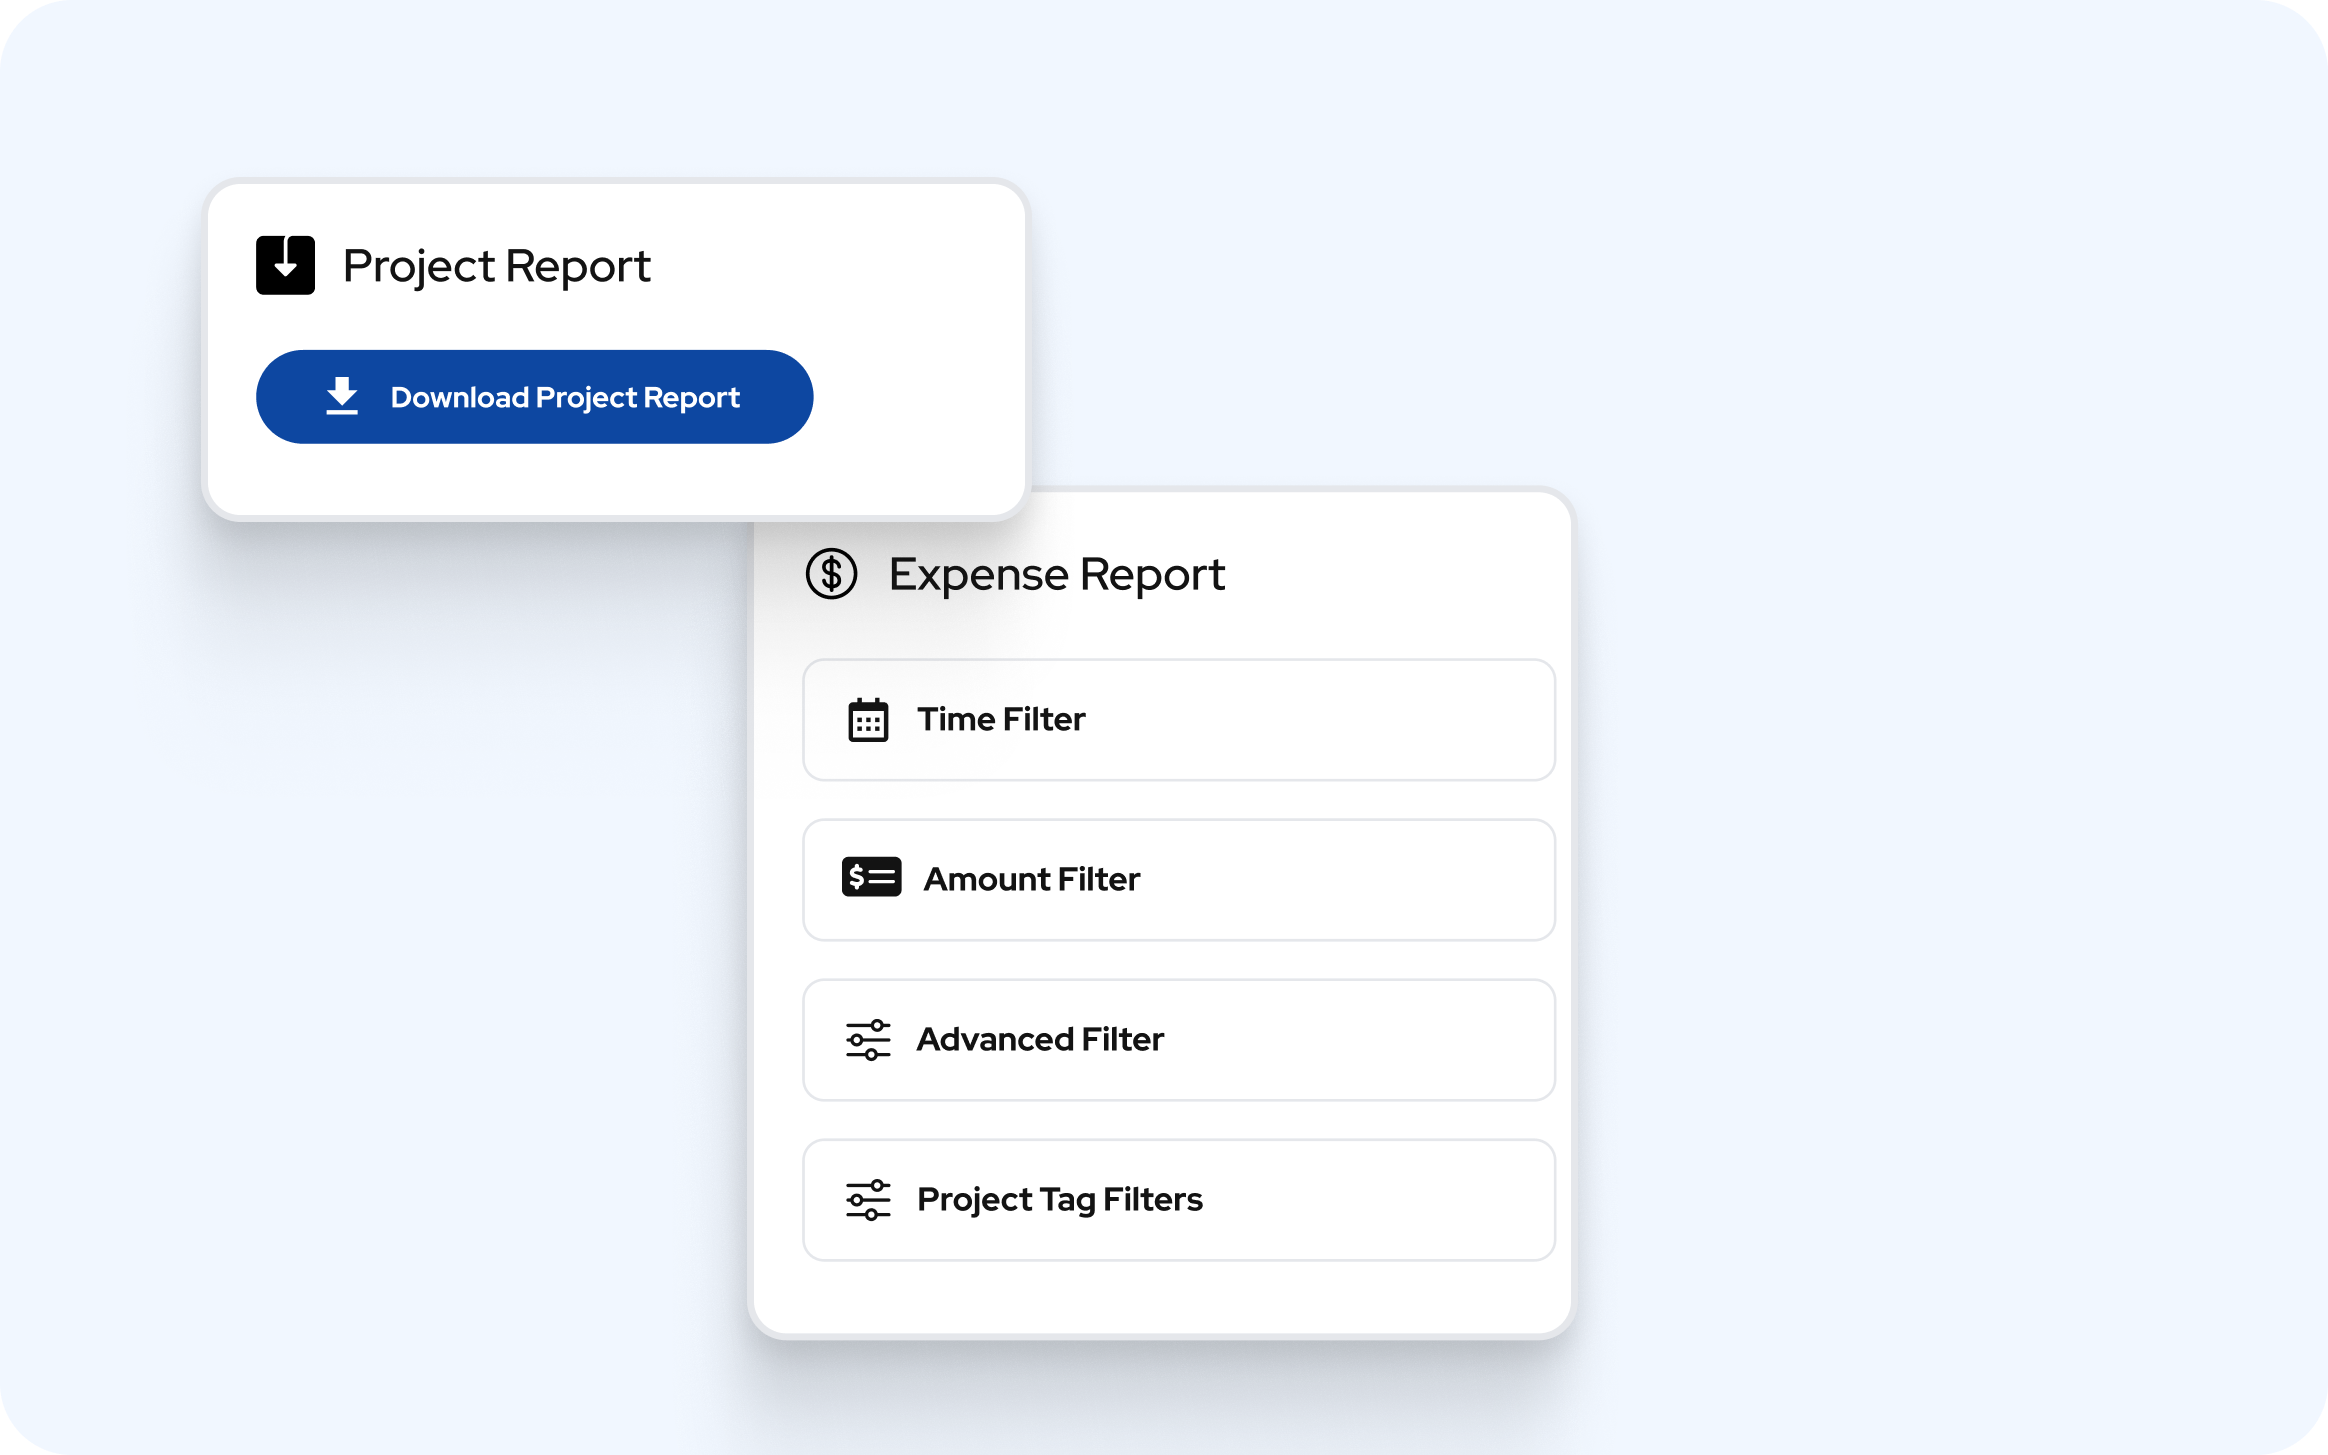This screenshot has width=2328, height=1455.
Task: Click the Advanced Filter label text
Action: [1040, 1040]
